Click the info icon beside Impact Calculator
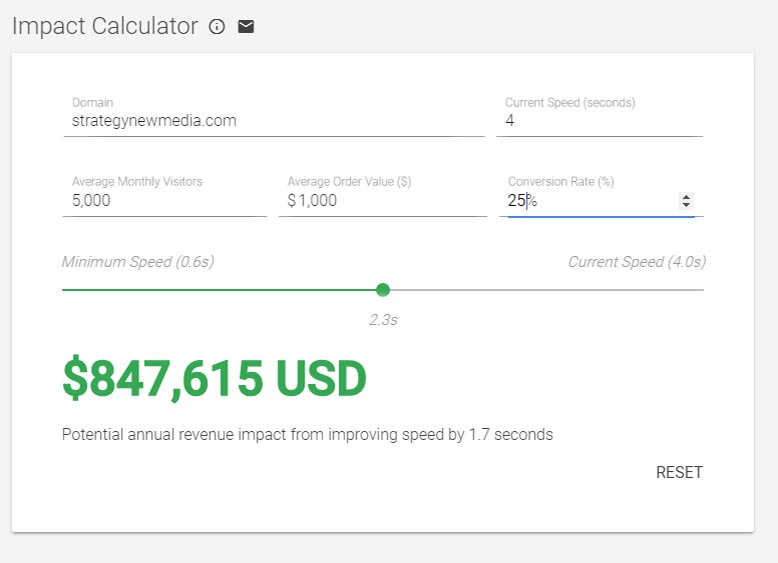The image size is (778, 563). pyautogui.click(x=217, y=27)
